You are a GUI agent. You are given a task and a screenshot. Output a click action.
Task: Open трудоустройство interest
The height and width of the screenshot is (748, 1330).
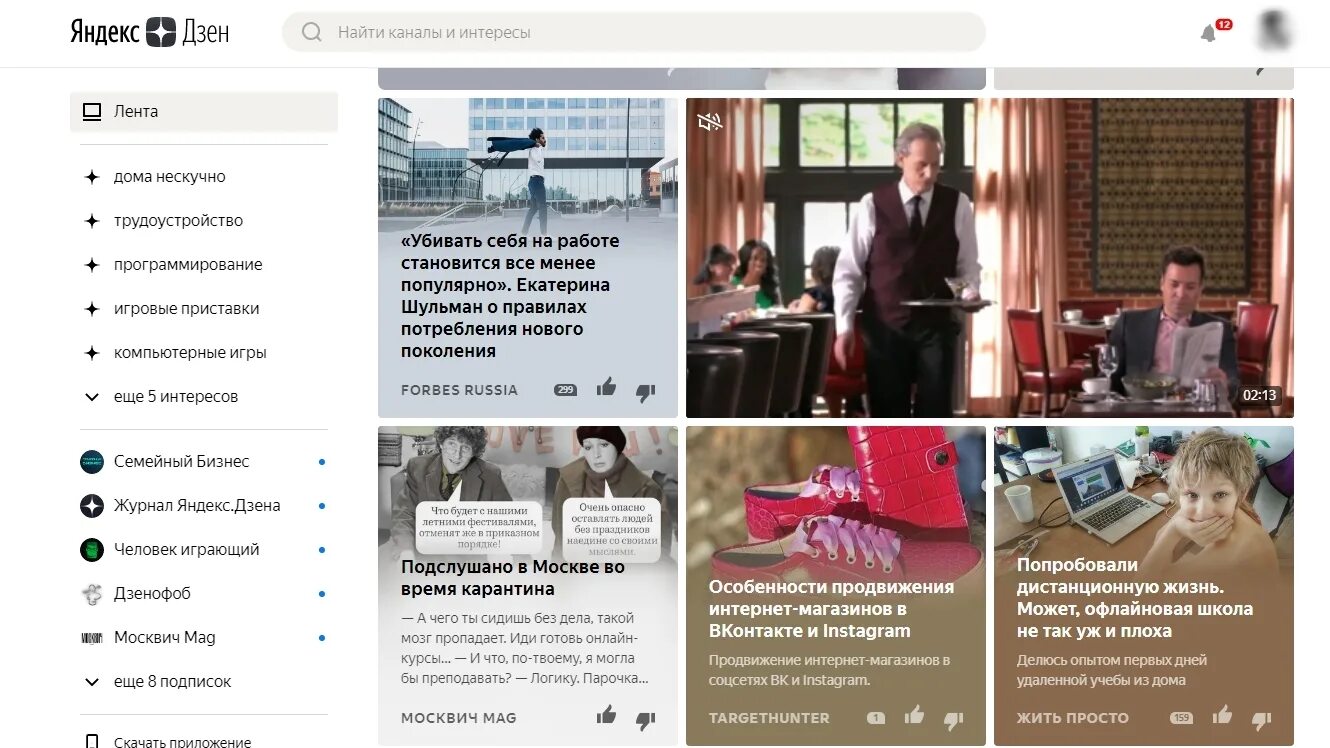pyautogui.click(x=179, y=221)
